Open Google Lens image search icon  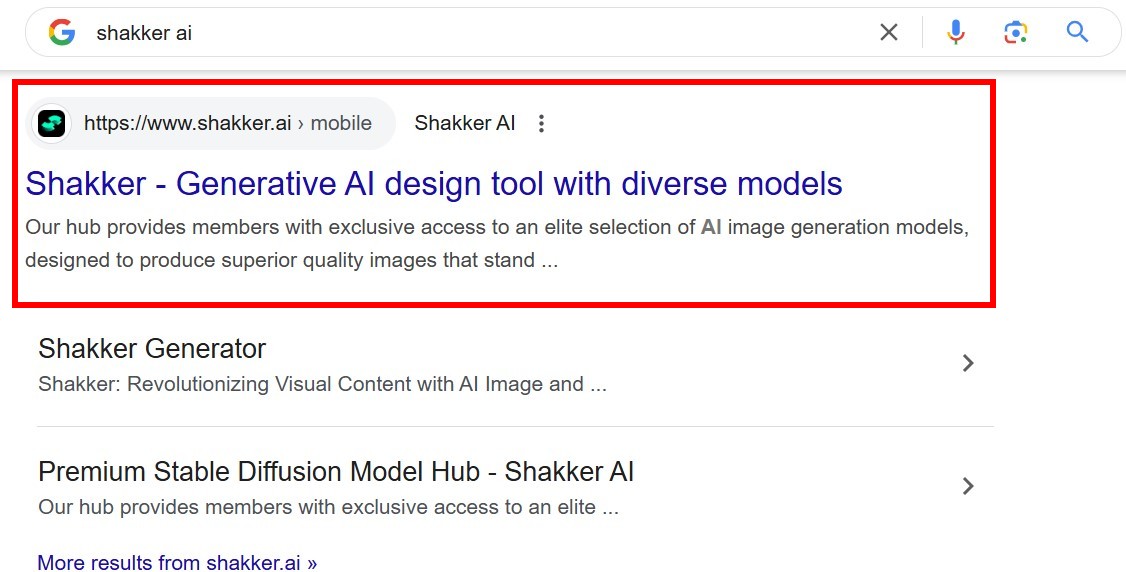coord(1015,32)
